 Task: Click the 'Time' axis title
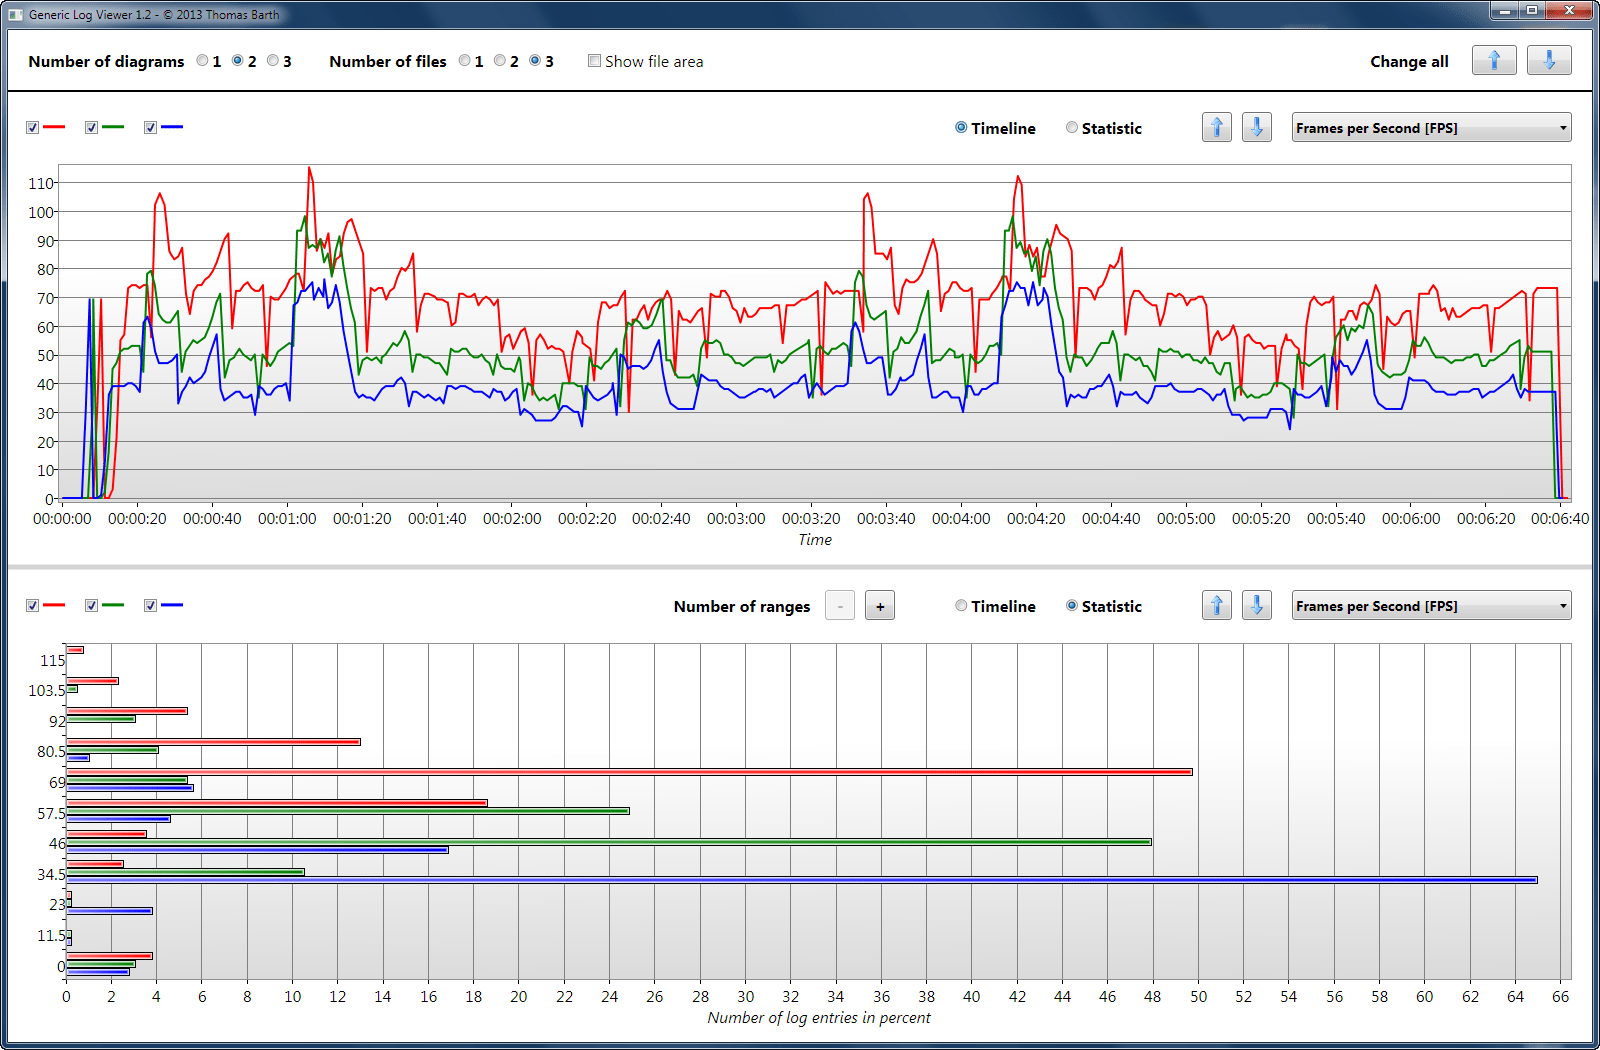tap(815, 539)
